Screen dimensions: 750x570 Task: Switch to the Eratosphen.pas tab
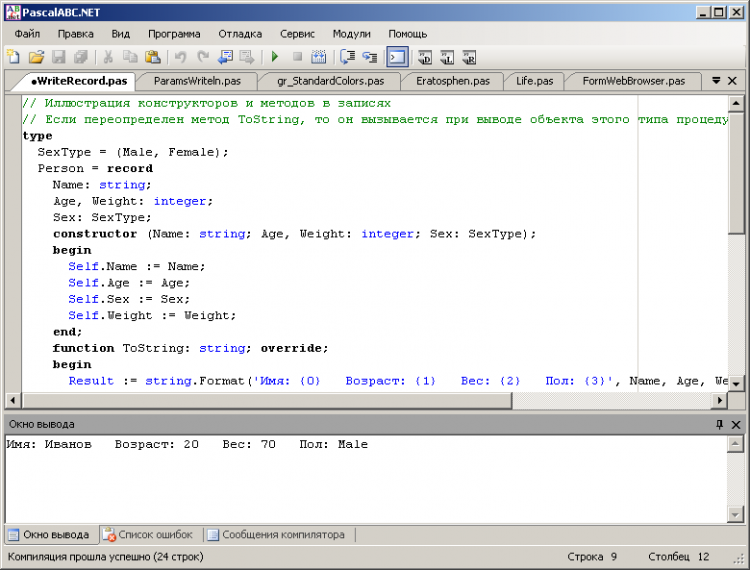[x=452, y=80]
